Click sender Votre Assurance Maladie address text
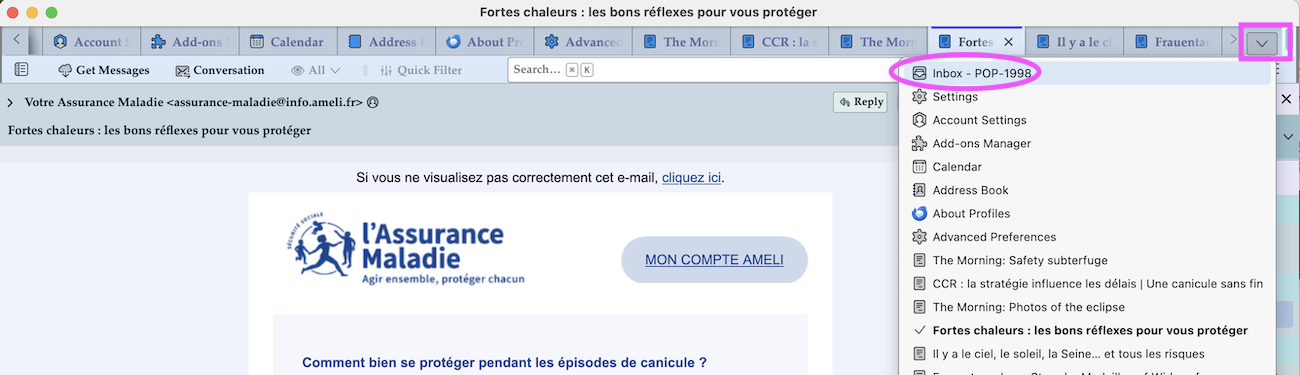Image resolution: width=1300 pixels, height=375 pixels. coord(193,102)
